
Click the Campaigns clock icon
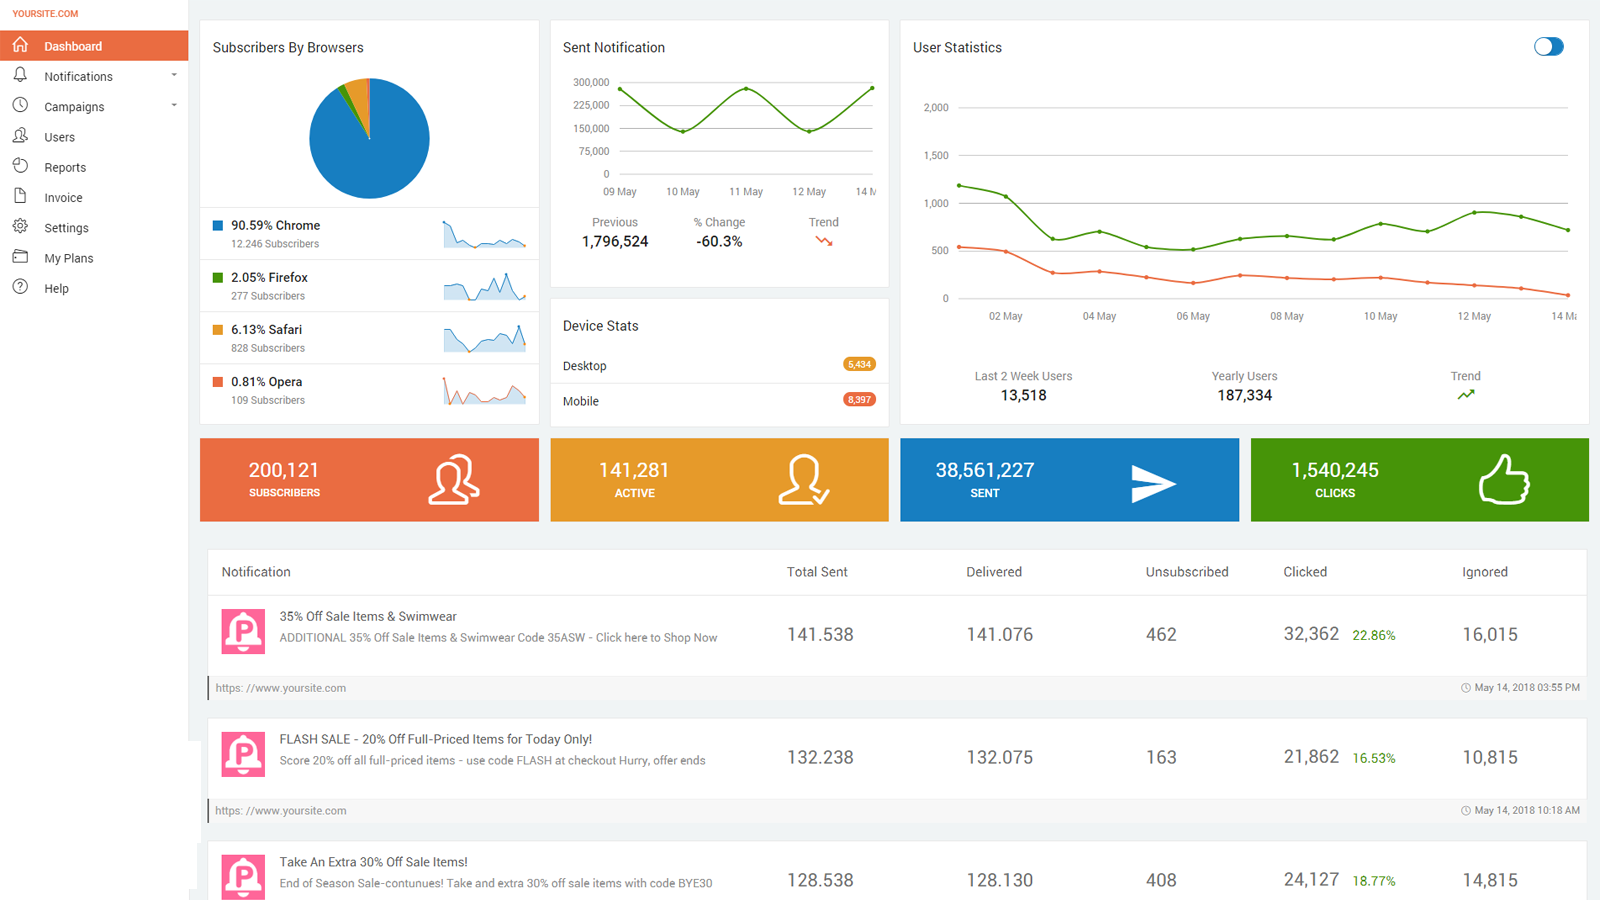(20, 105)
